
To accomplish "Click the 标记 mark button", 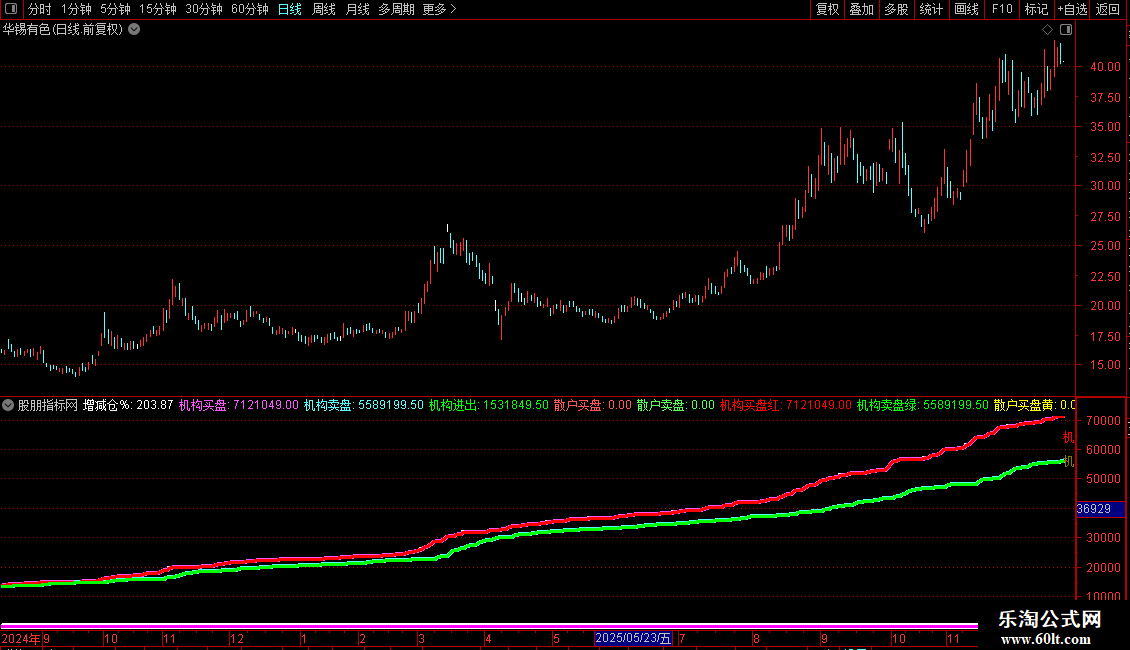I will click(1036, 9).
